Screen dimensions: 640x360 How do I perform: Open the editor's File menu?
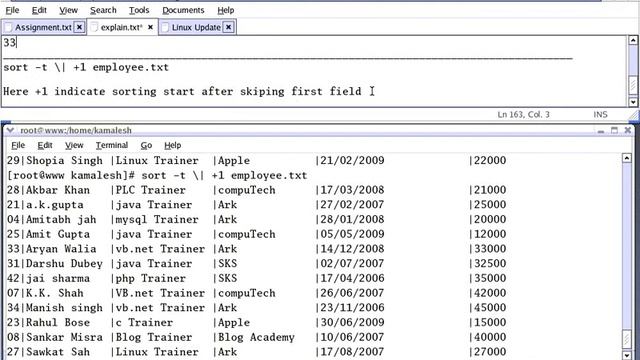coord(12,10)
